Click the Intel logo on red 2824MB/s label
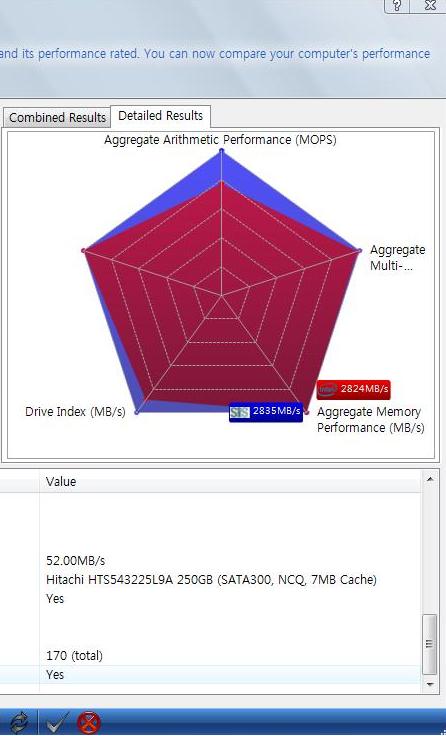This screenshot has width=446, height=736. (x=328, y=389)
